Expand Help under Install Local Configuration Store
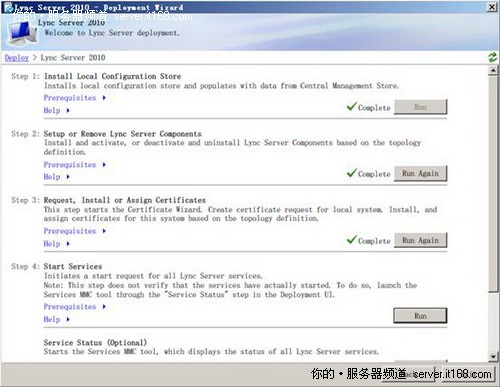 click(57, 110)
